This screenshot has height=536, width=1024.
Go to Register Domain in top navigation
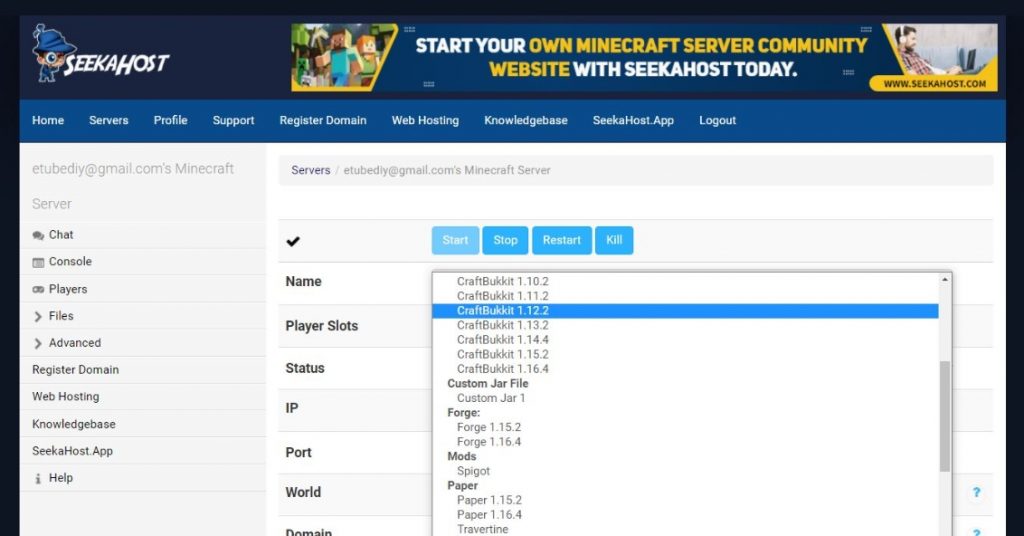(x=323, y=120)
